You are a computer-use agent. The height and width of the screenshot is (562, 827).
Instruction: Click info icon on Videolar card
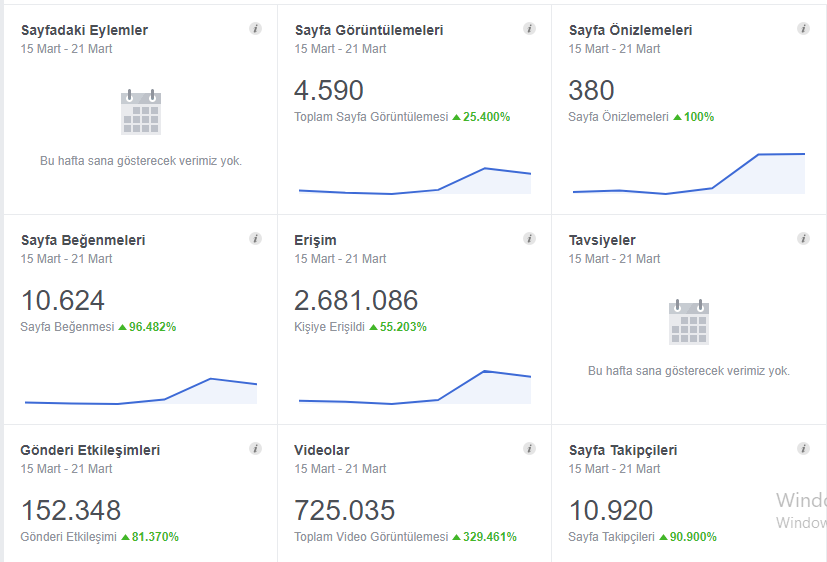(529, 449)
